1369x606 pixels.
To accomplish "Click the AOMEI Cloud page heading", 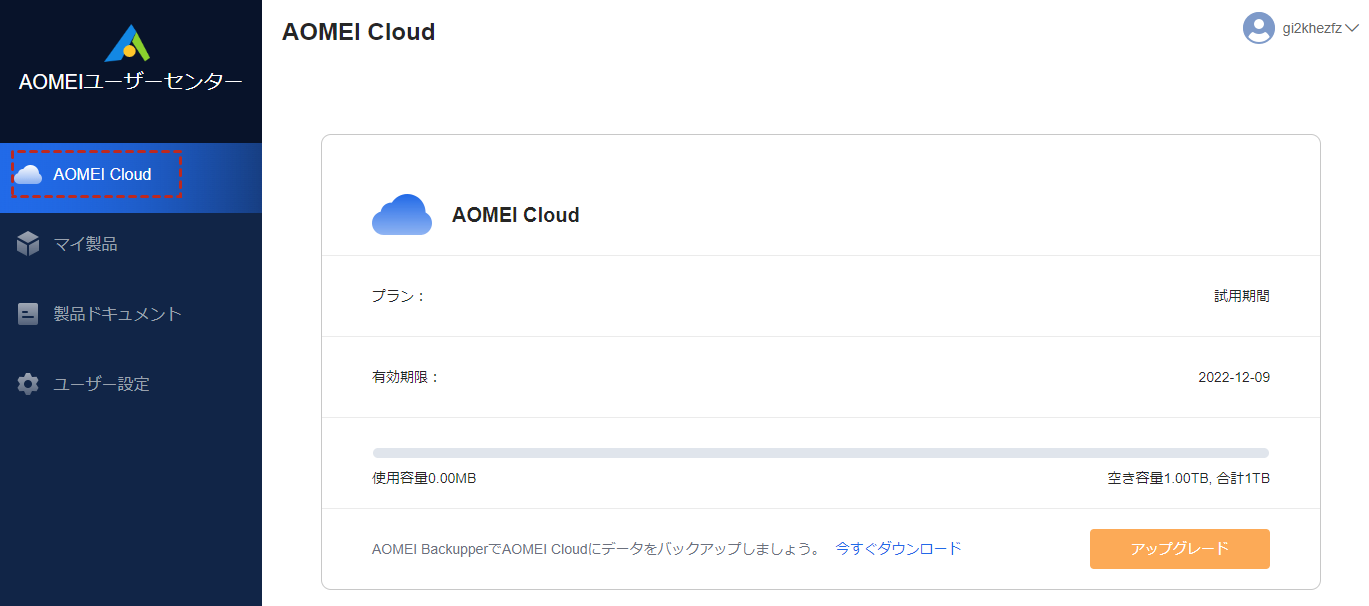I will point(358,32).
